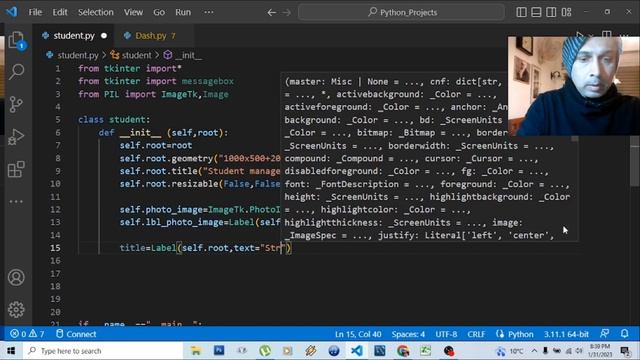Close the unsaved student.py tab dot
Screen dimensions: 640x360
104,36
